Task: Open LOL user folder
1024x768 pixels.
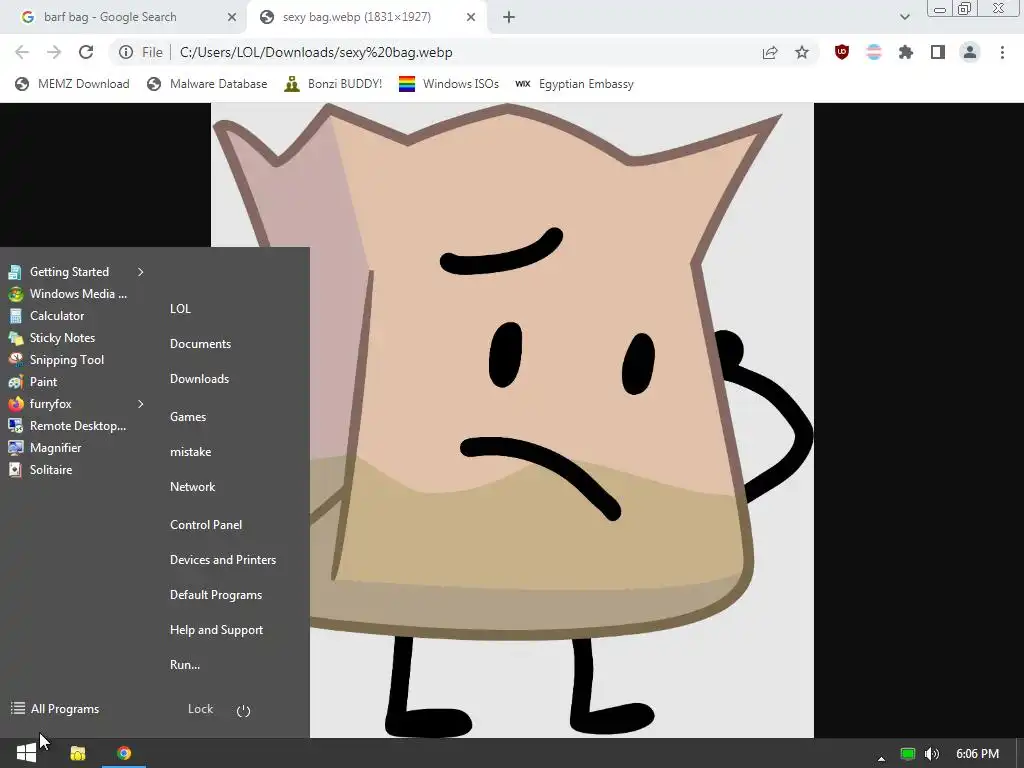Action: click(x=180, y=309)
